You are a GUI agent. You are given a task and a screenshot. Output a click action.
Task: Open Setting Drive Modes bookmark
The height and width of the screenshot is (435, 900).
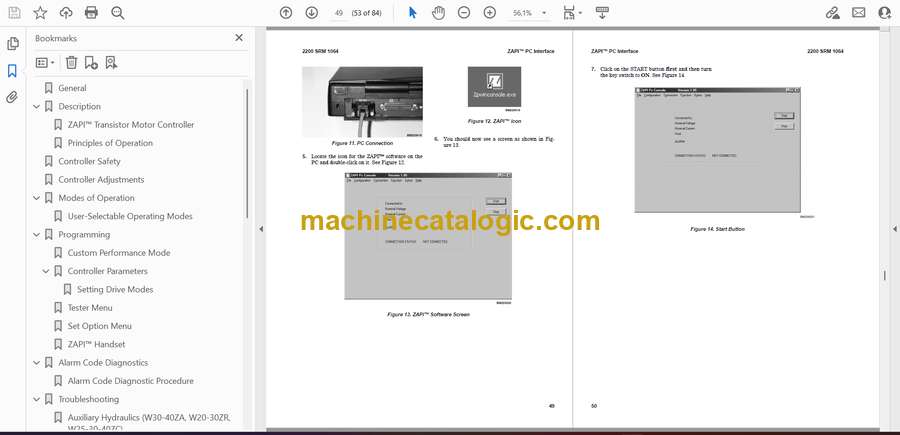point(115,290)
